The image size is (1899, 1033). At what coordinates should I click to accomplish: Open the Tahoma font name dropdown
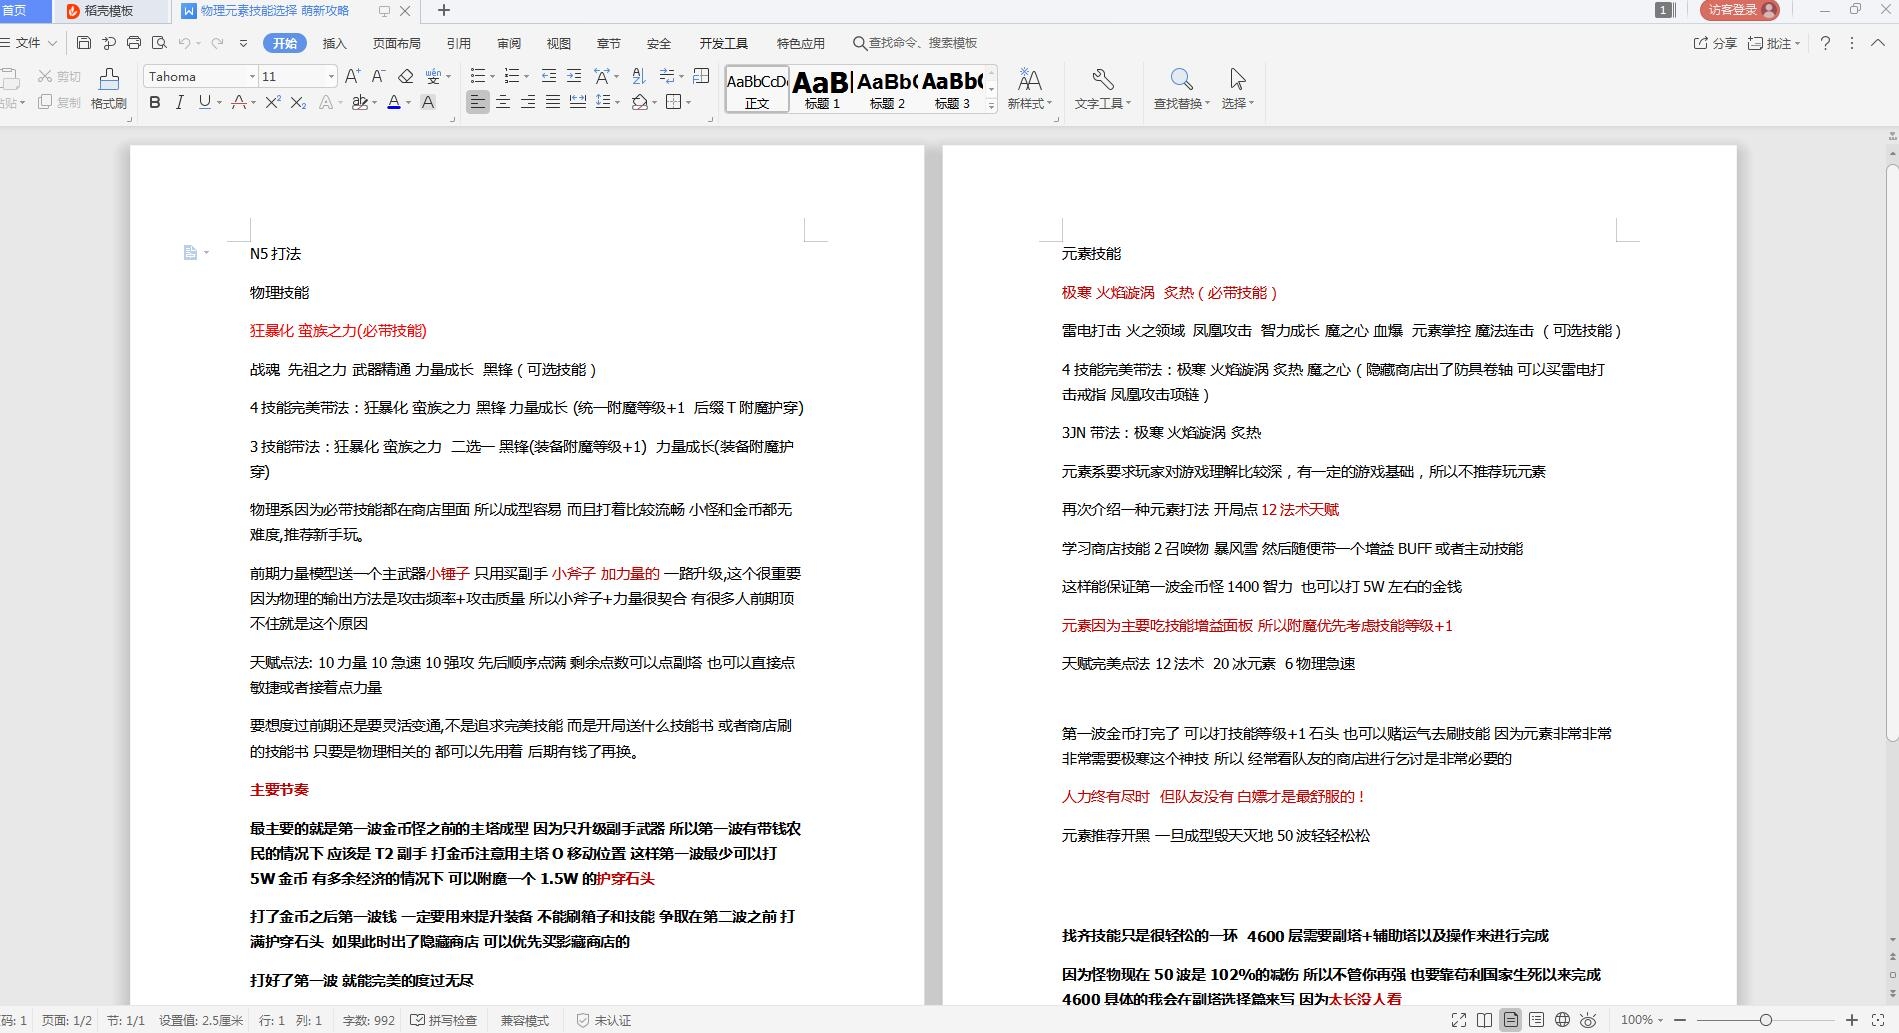click(x=252, y=76)
